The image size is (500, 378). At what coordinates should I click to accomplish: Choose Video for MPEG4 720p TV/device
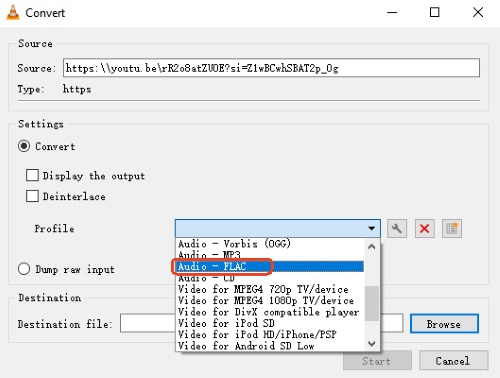click(270, 289)
